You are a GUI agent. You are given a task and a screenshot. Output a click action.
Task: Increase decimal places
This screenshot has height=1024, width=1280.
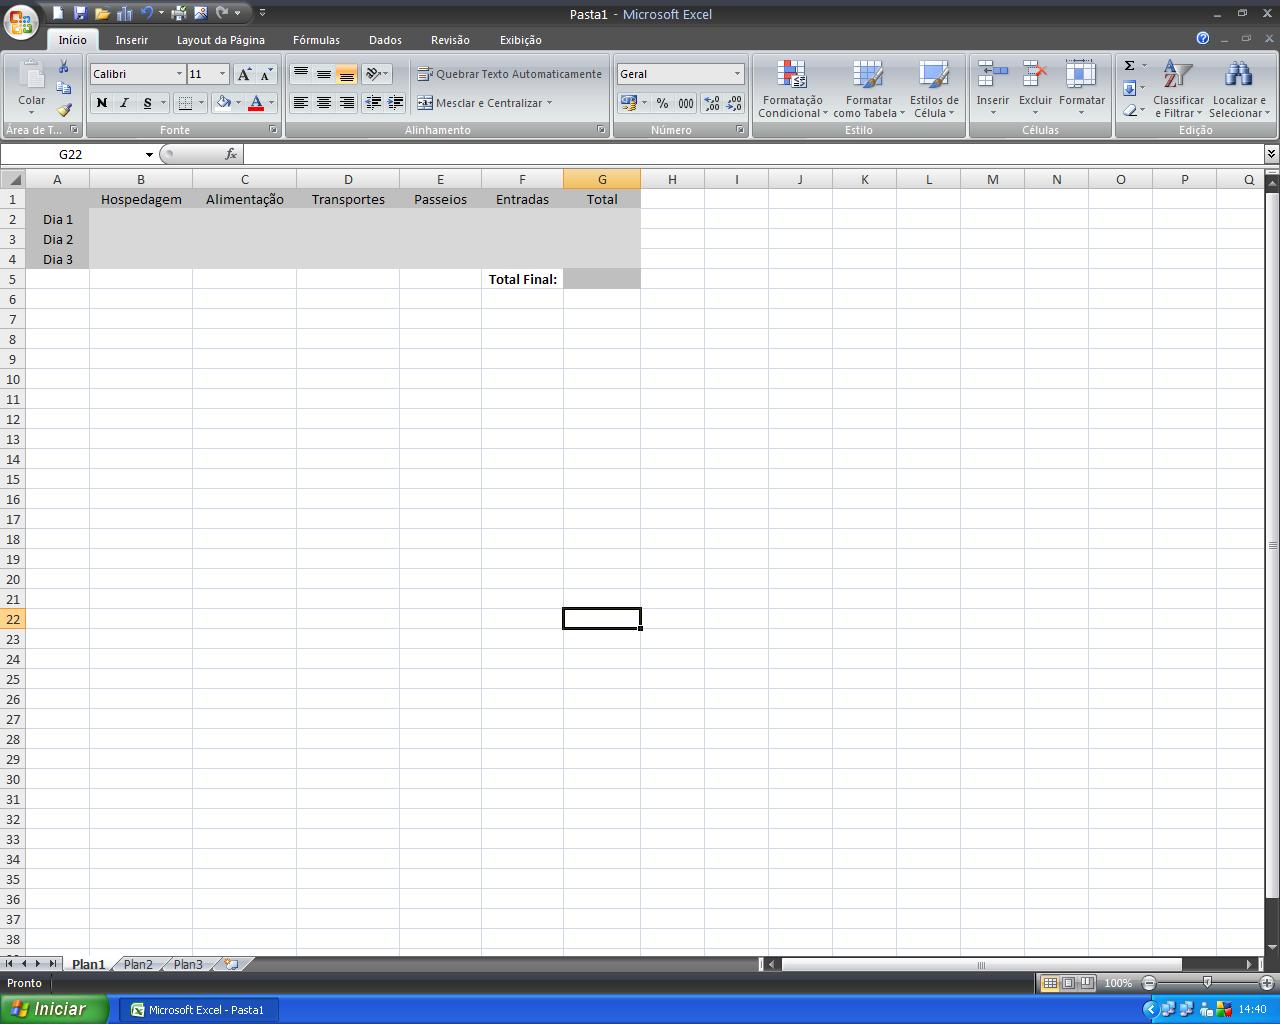pos(712,103)
